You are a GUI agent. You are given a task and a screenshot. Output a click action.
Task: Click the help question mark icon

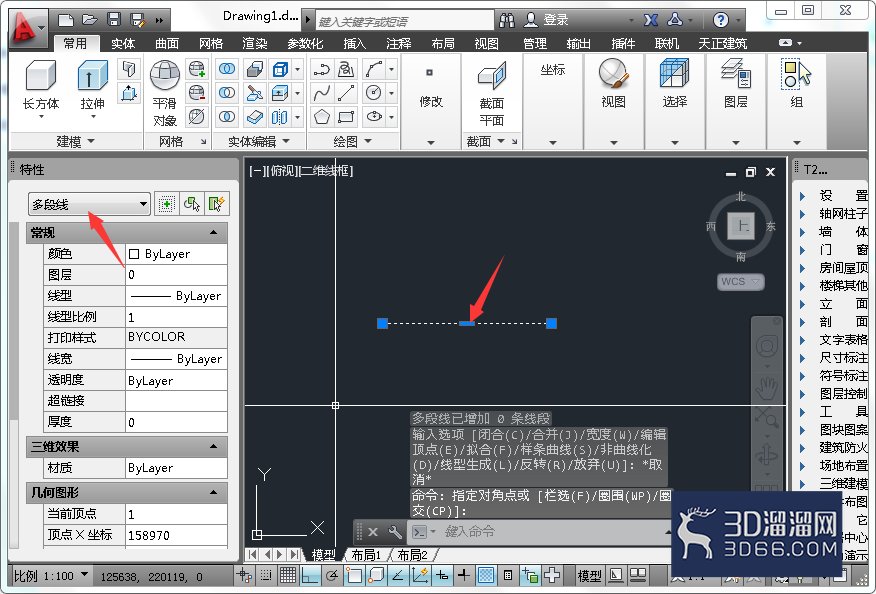[x=721, y=20]
